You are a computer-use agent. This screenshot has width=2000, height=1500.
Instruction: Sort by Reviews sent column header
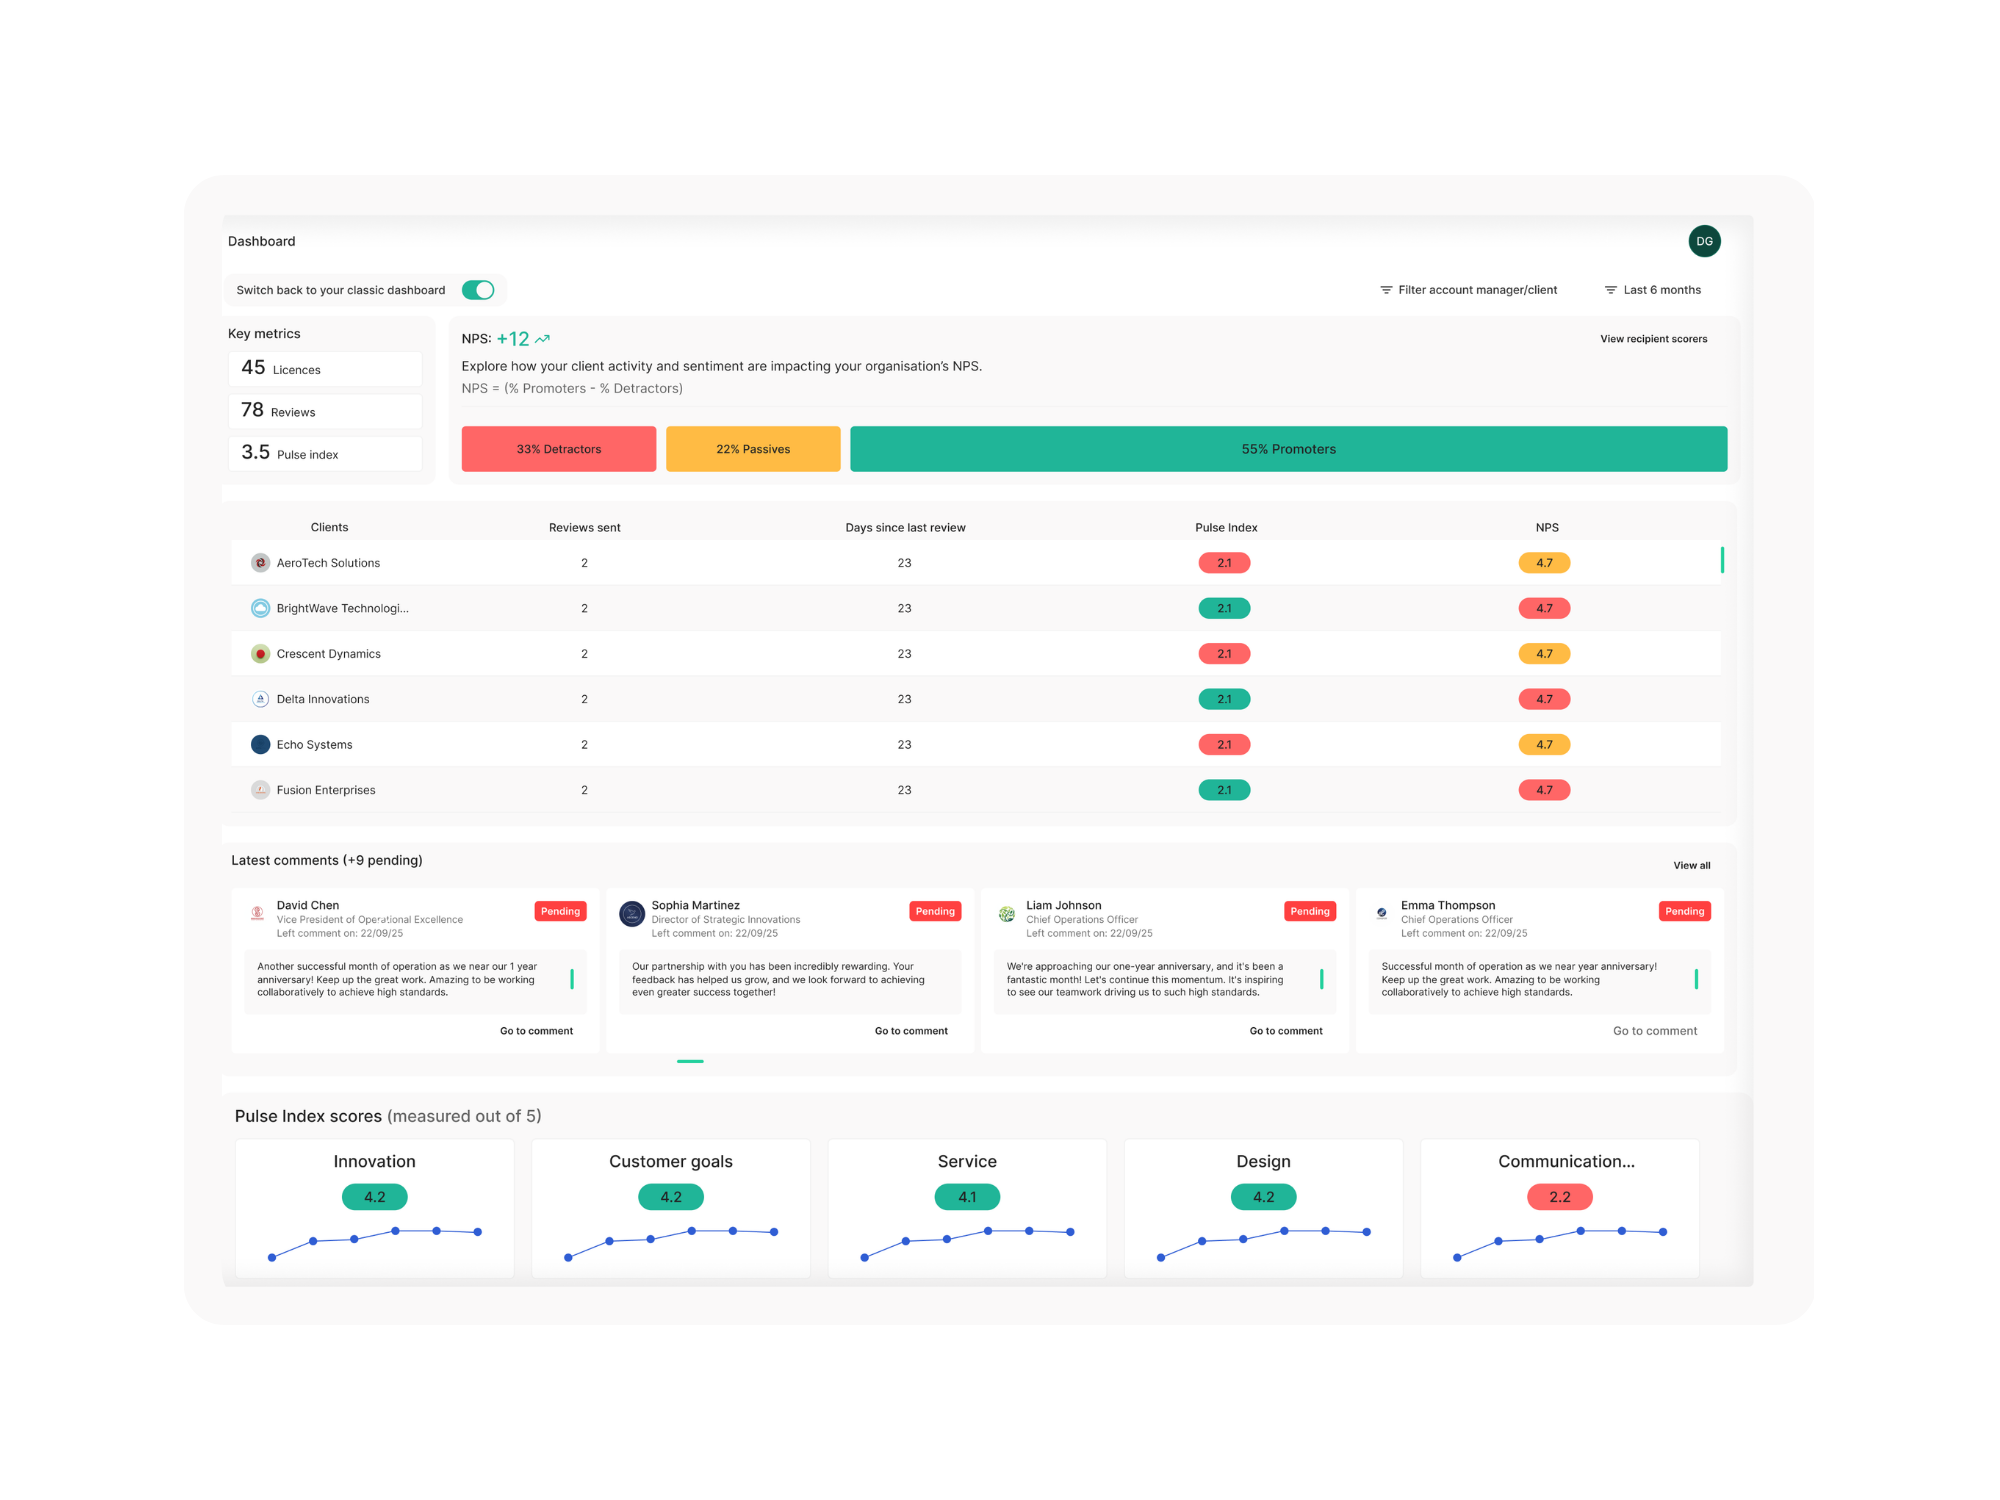584,527
